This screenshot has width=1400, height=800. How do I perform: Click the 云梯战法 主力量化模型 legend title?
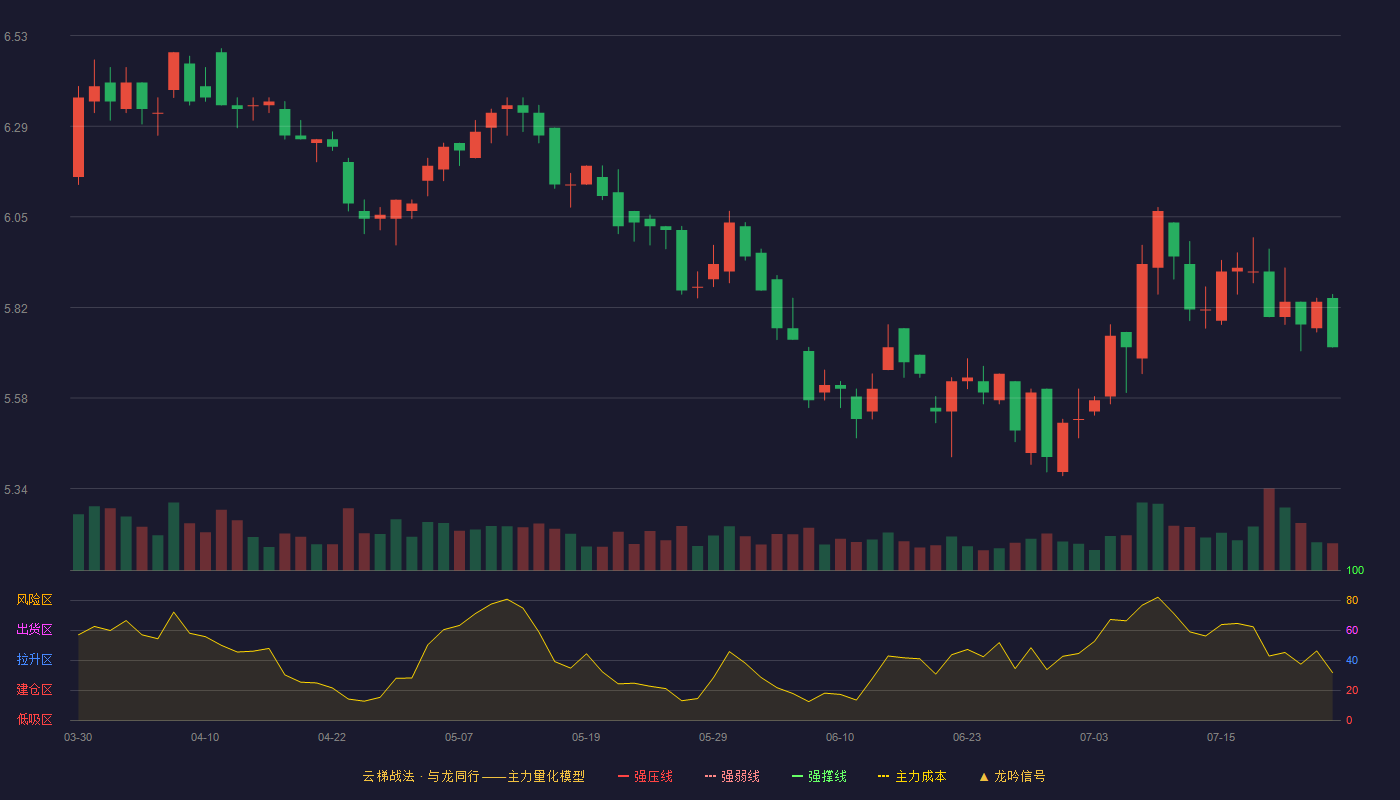[473, 776]
